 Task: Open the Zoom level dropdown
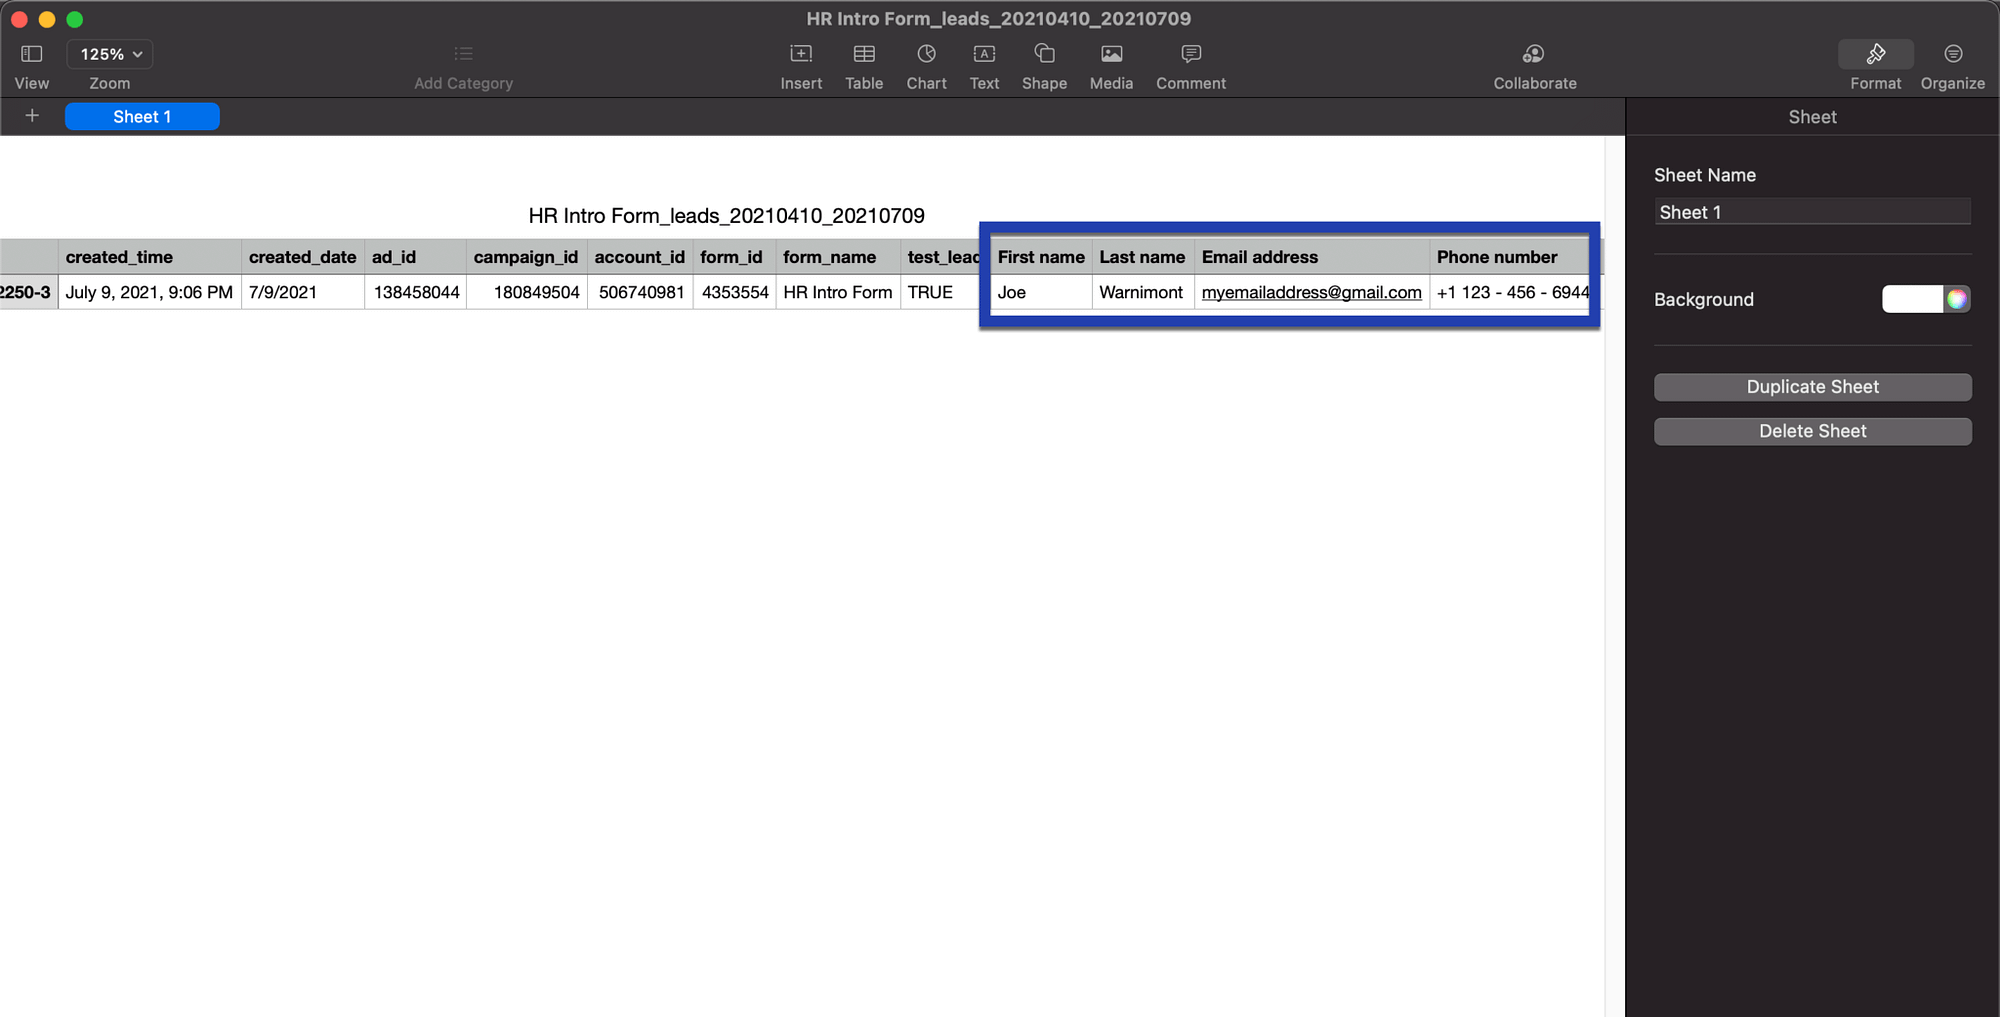pyautogui.click(x=109, y=54)
